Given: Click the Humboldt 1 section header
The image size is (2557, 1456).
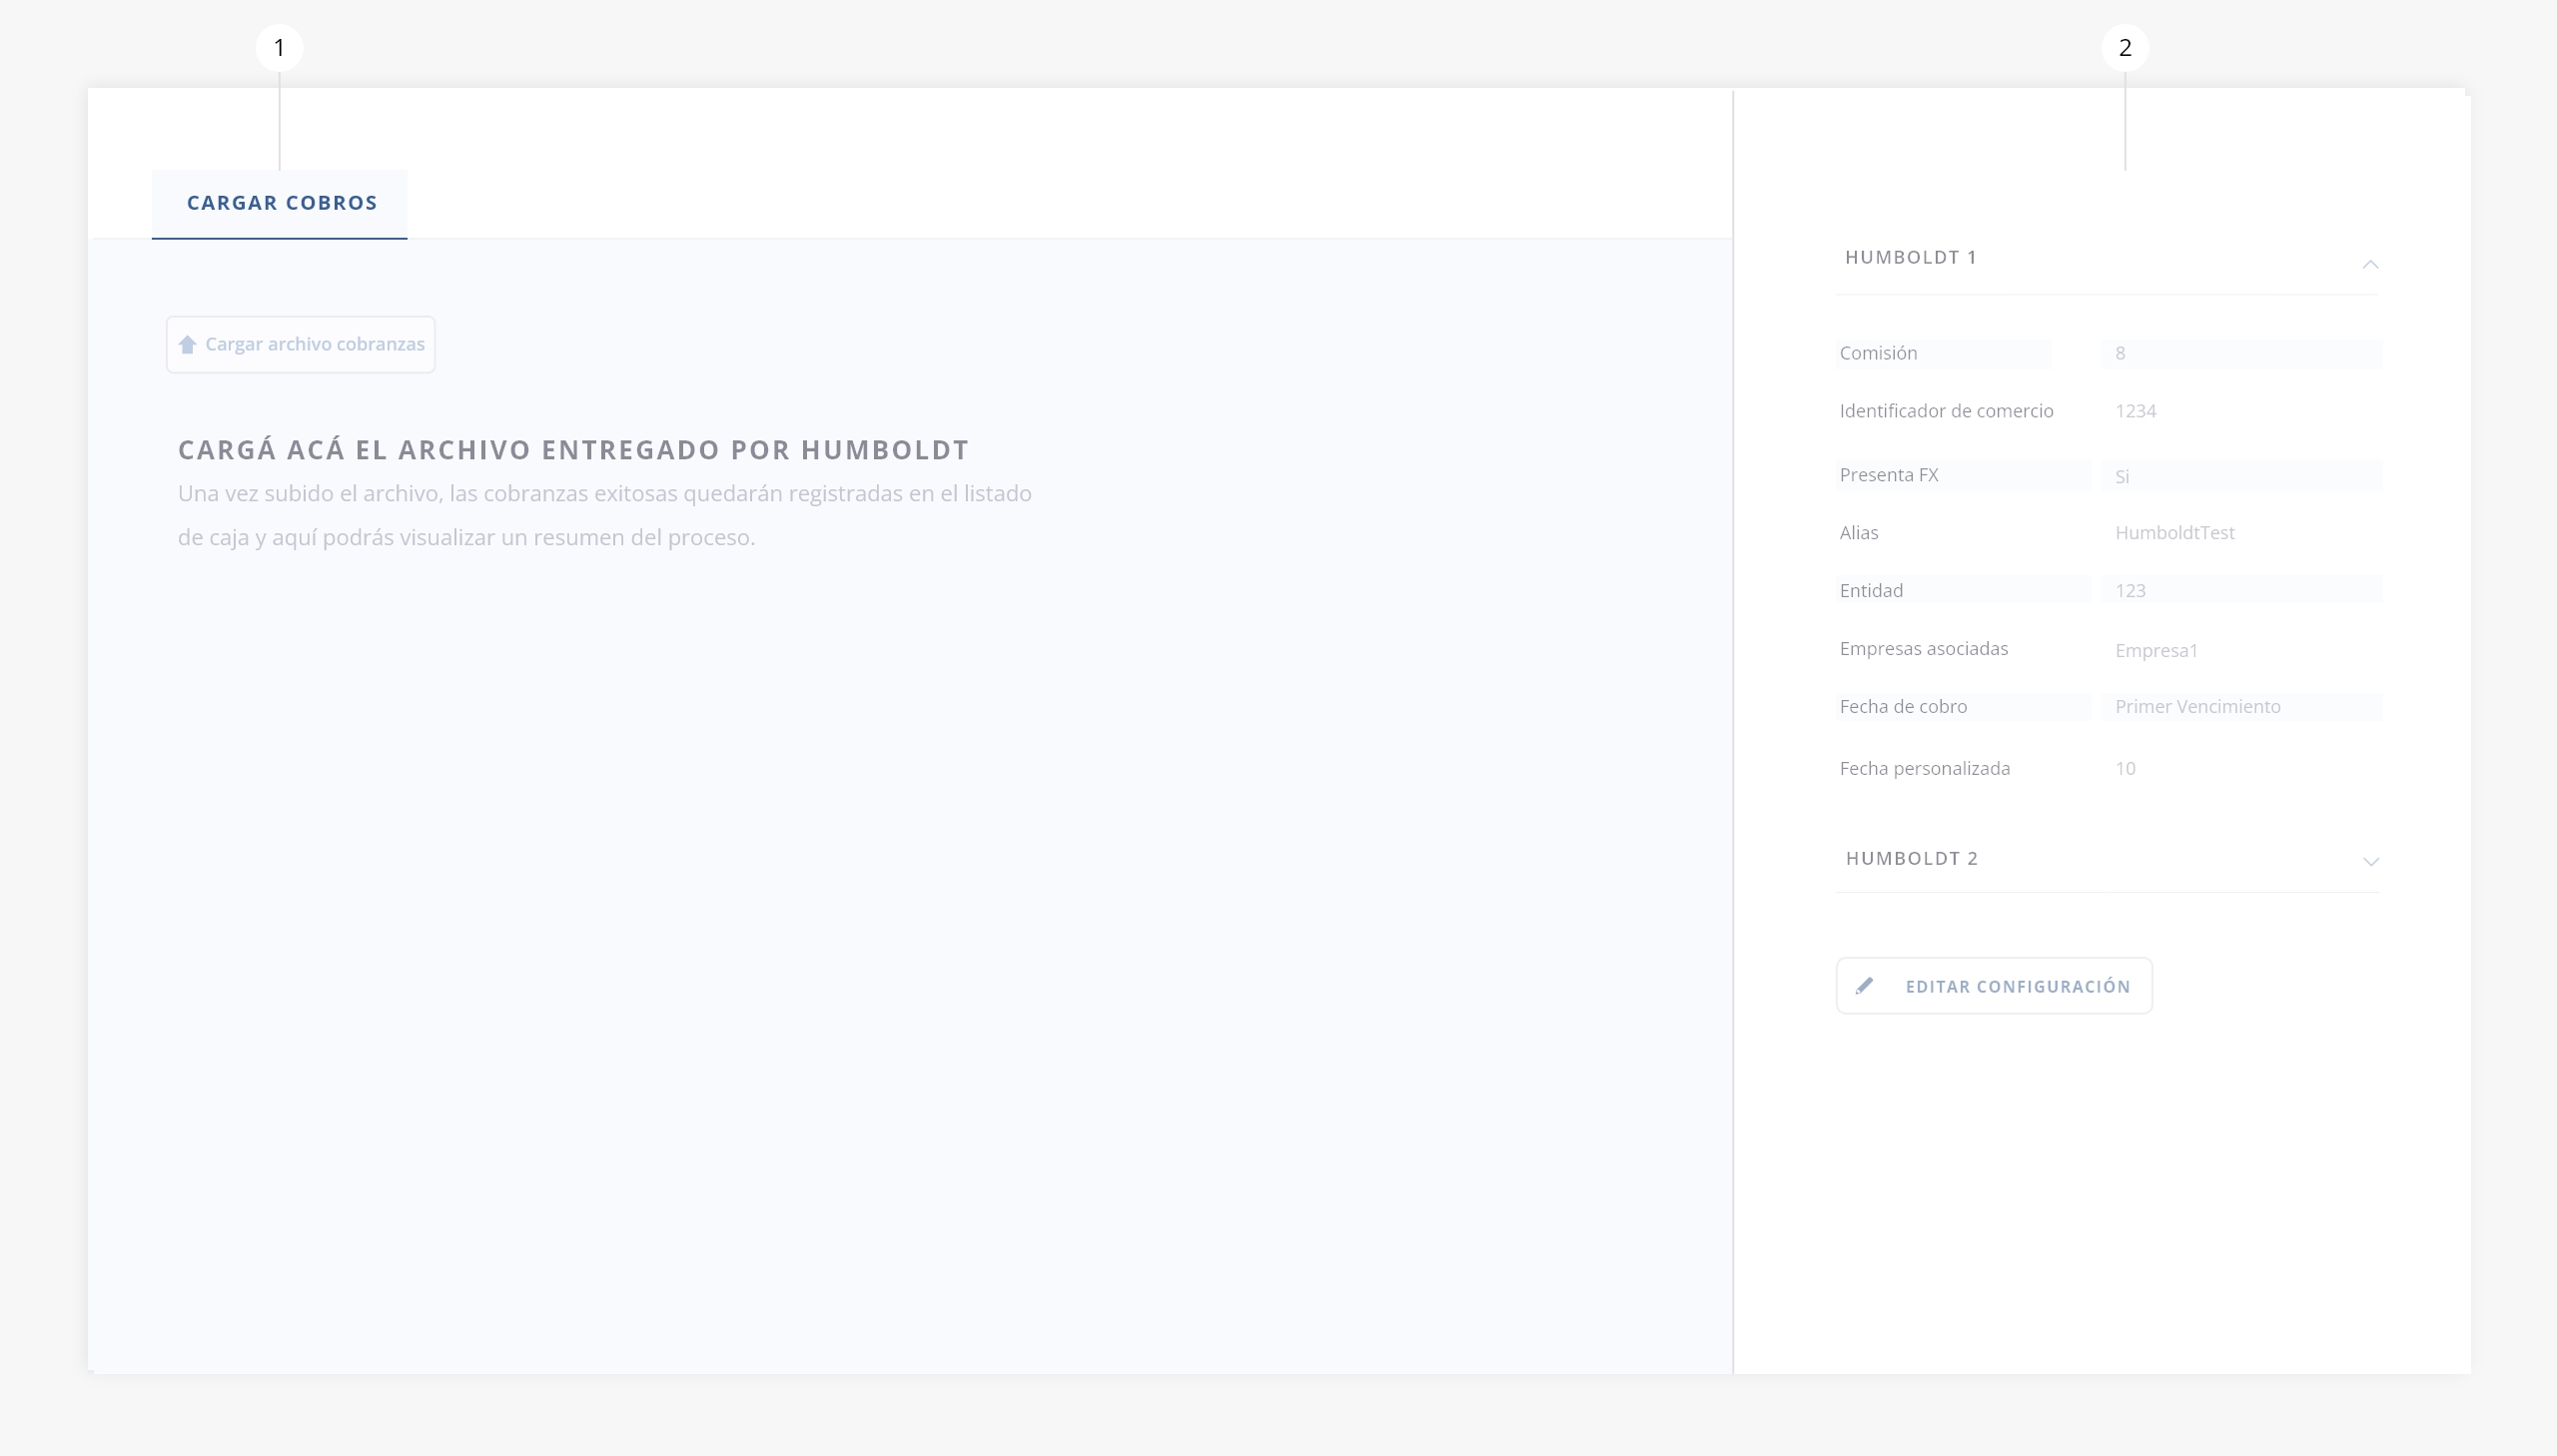Looking at the screenshot, I should click(1911, 258).
